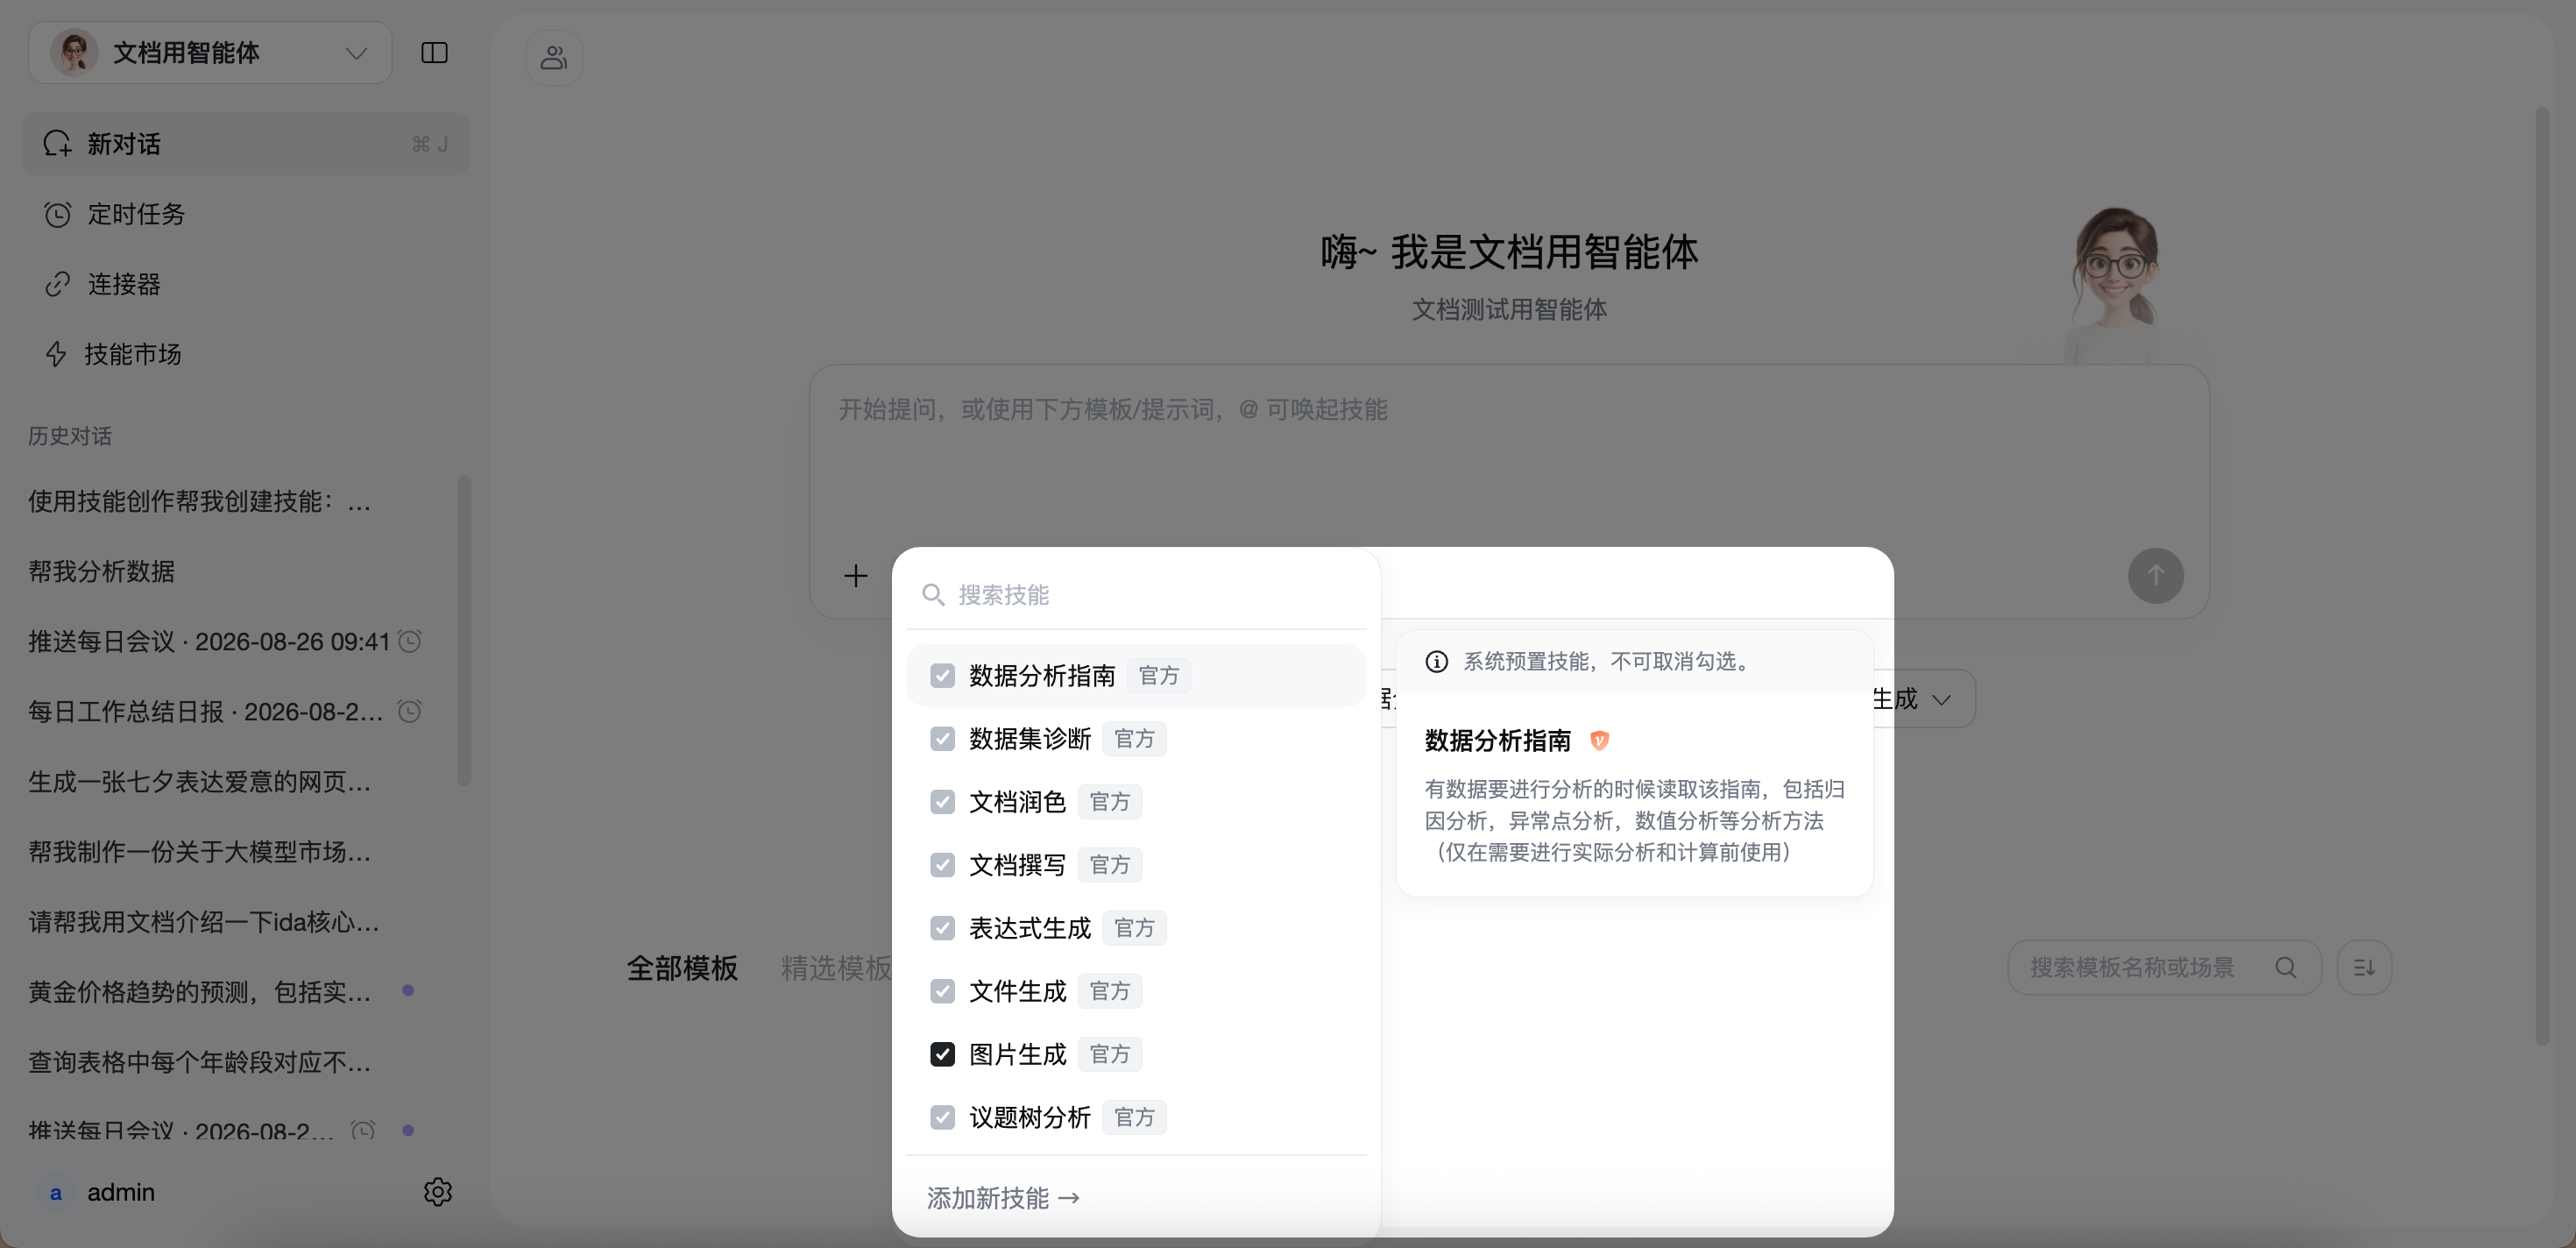
Task: Click the scheduled tasks clock icon
Action: [57, 214]
